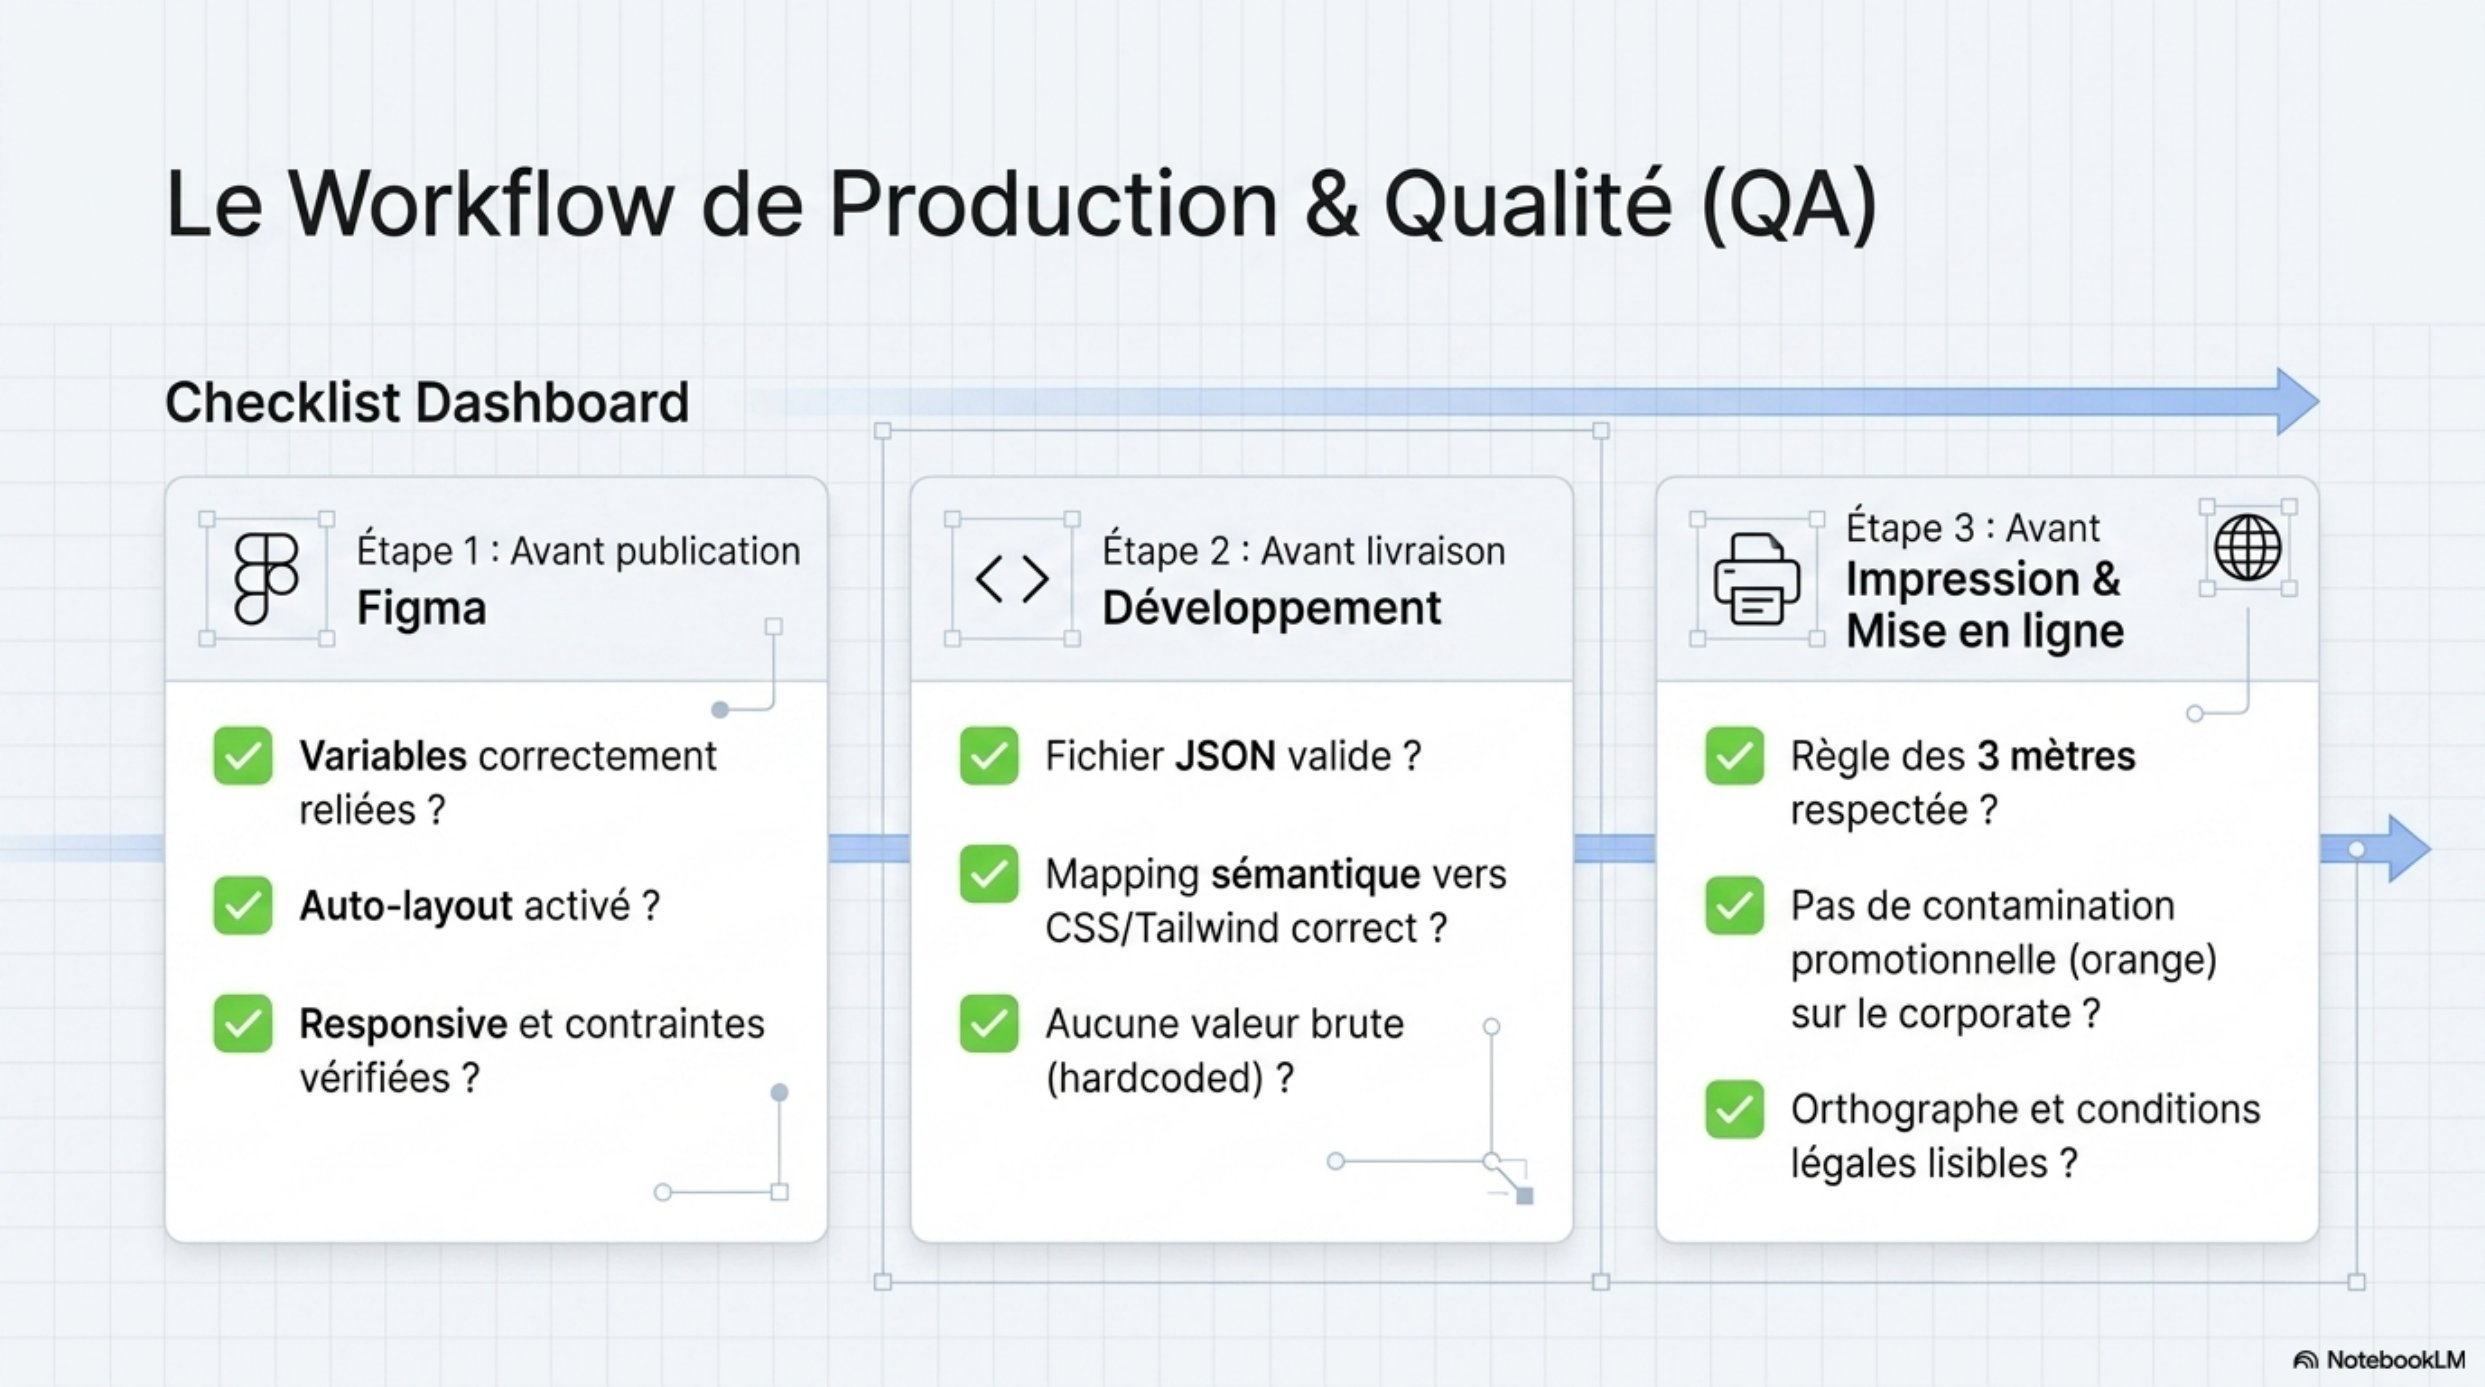Uncheck the Auto-layout activé checkbox
Image resolution: width=2485 pixels, height=1387 pixels.
[x=243, y=905]
